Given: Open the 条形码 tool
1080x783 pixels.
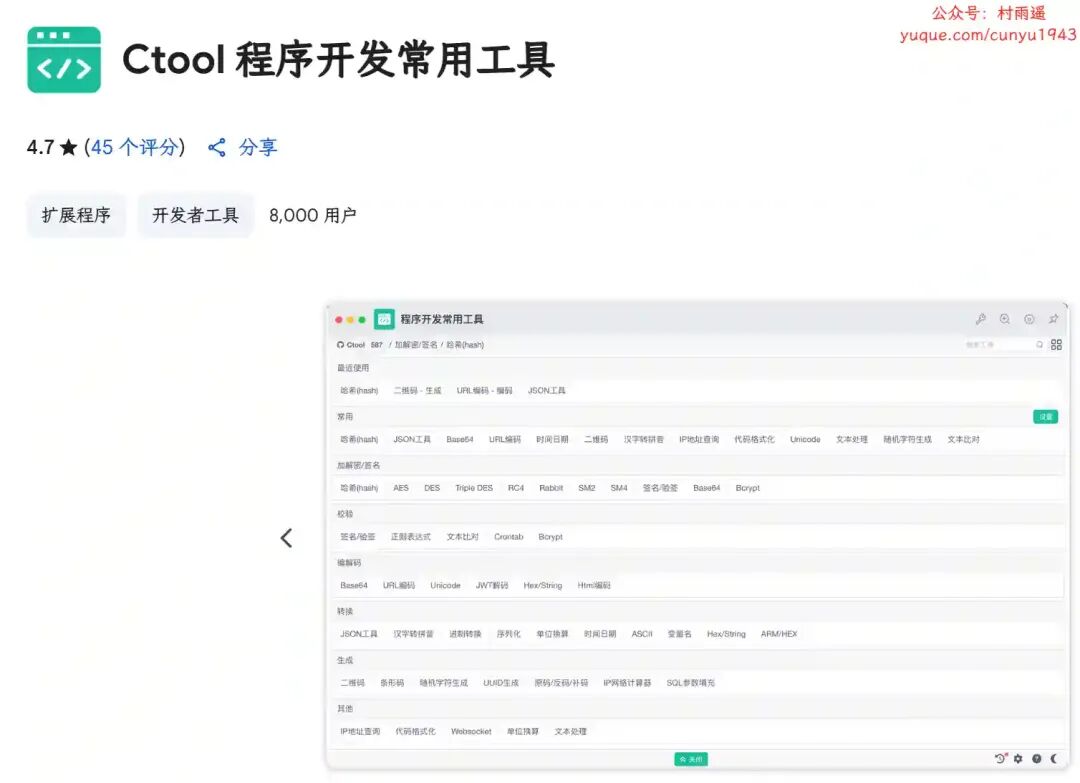Looking at the screenshot, I should 392,683.
